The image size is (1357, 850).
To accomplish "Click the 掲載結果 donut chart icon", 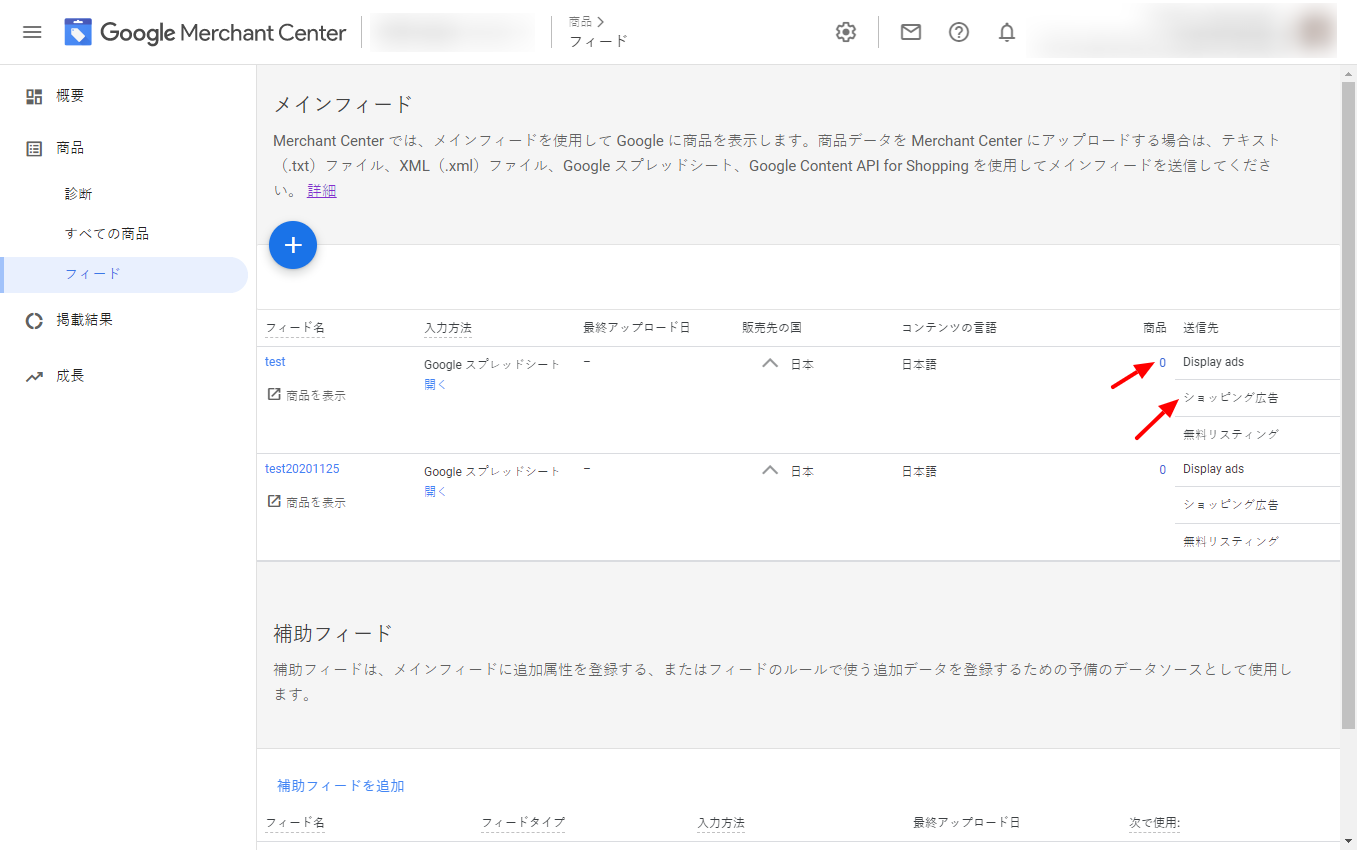I will click(x=34, y=320).
